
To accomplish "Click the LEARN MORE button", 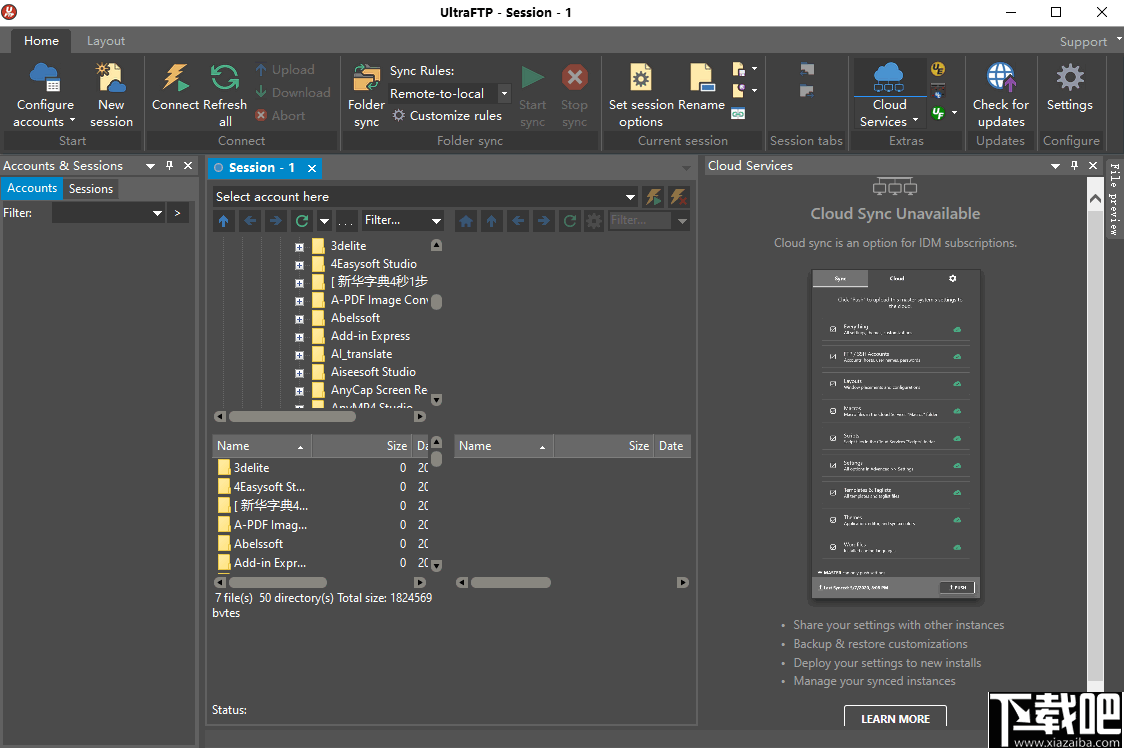I will [895, 718].
